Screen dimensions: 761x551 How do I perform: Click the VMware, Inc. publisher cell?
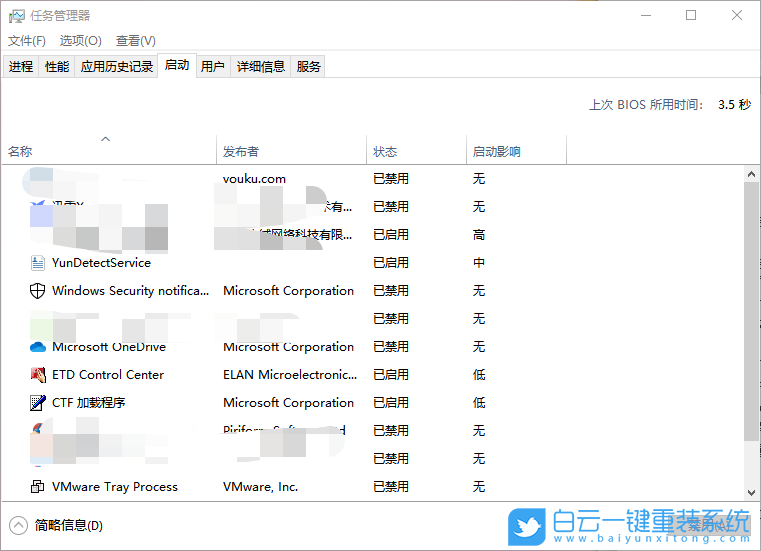(x=261, y=486)
